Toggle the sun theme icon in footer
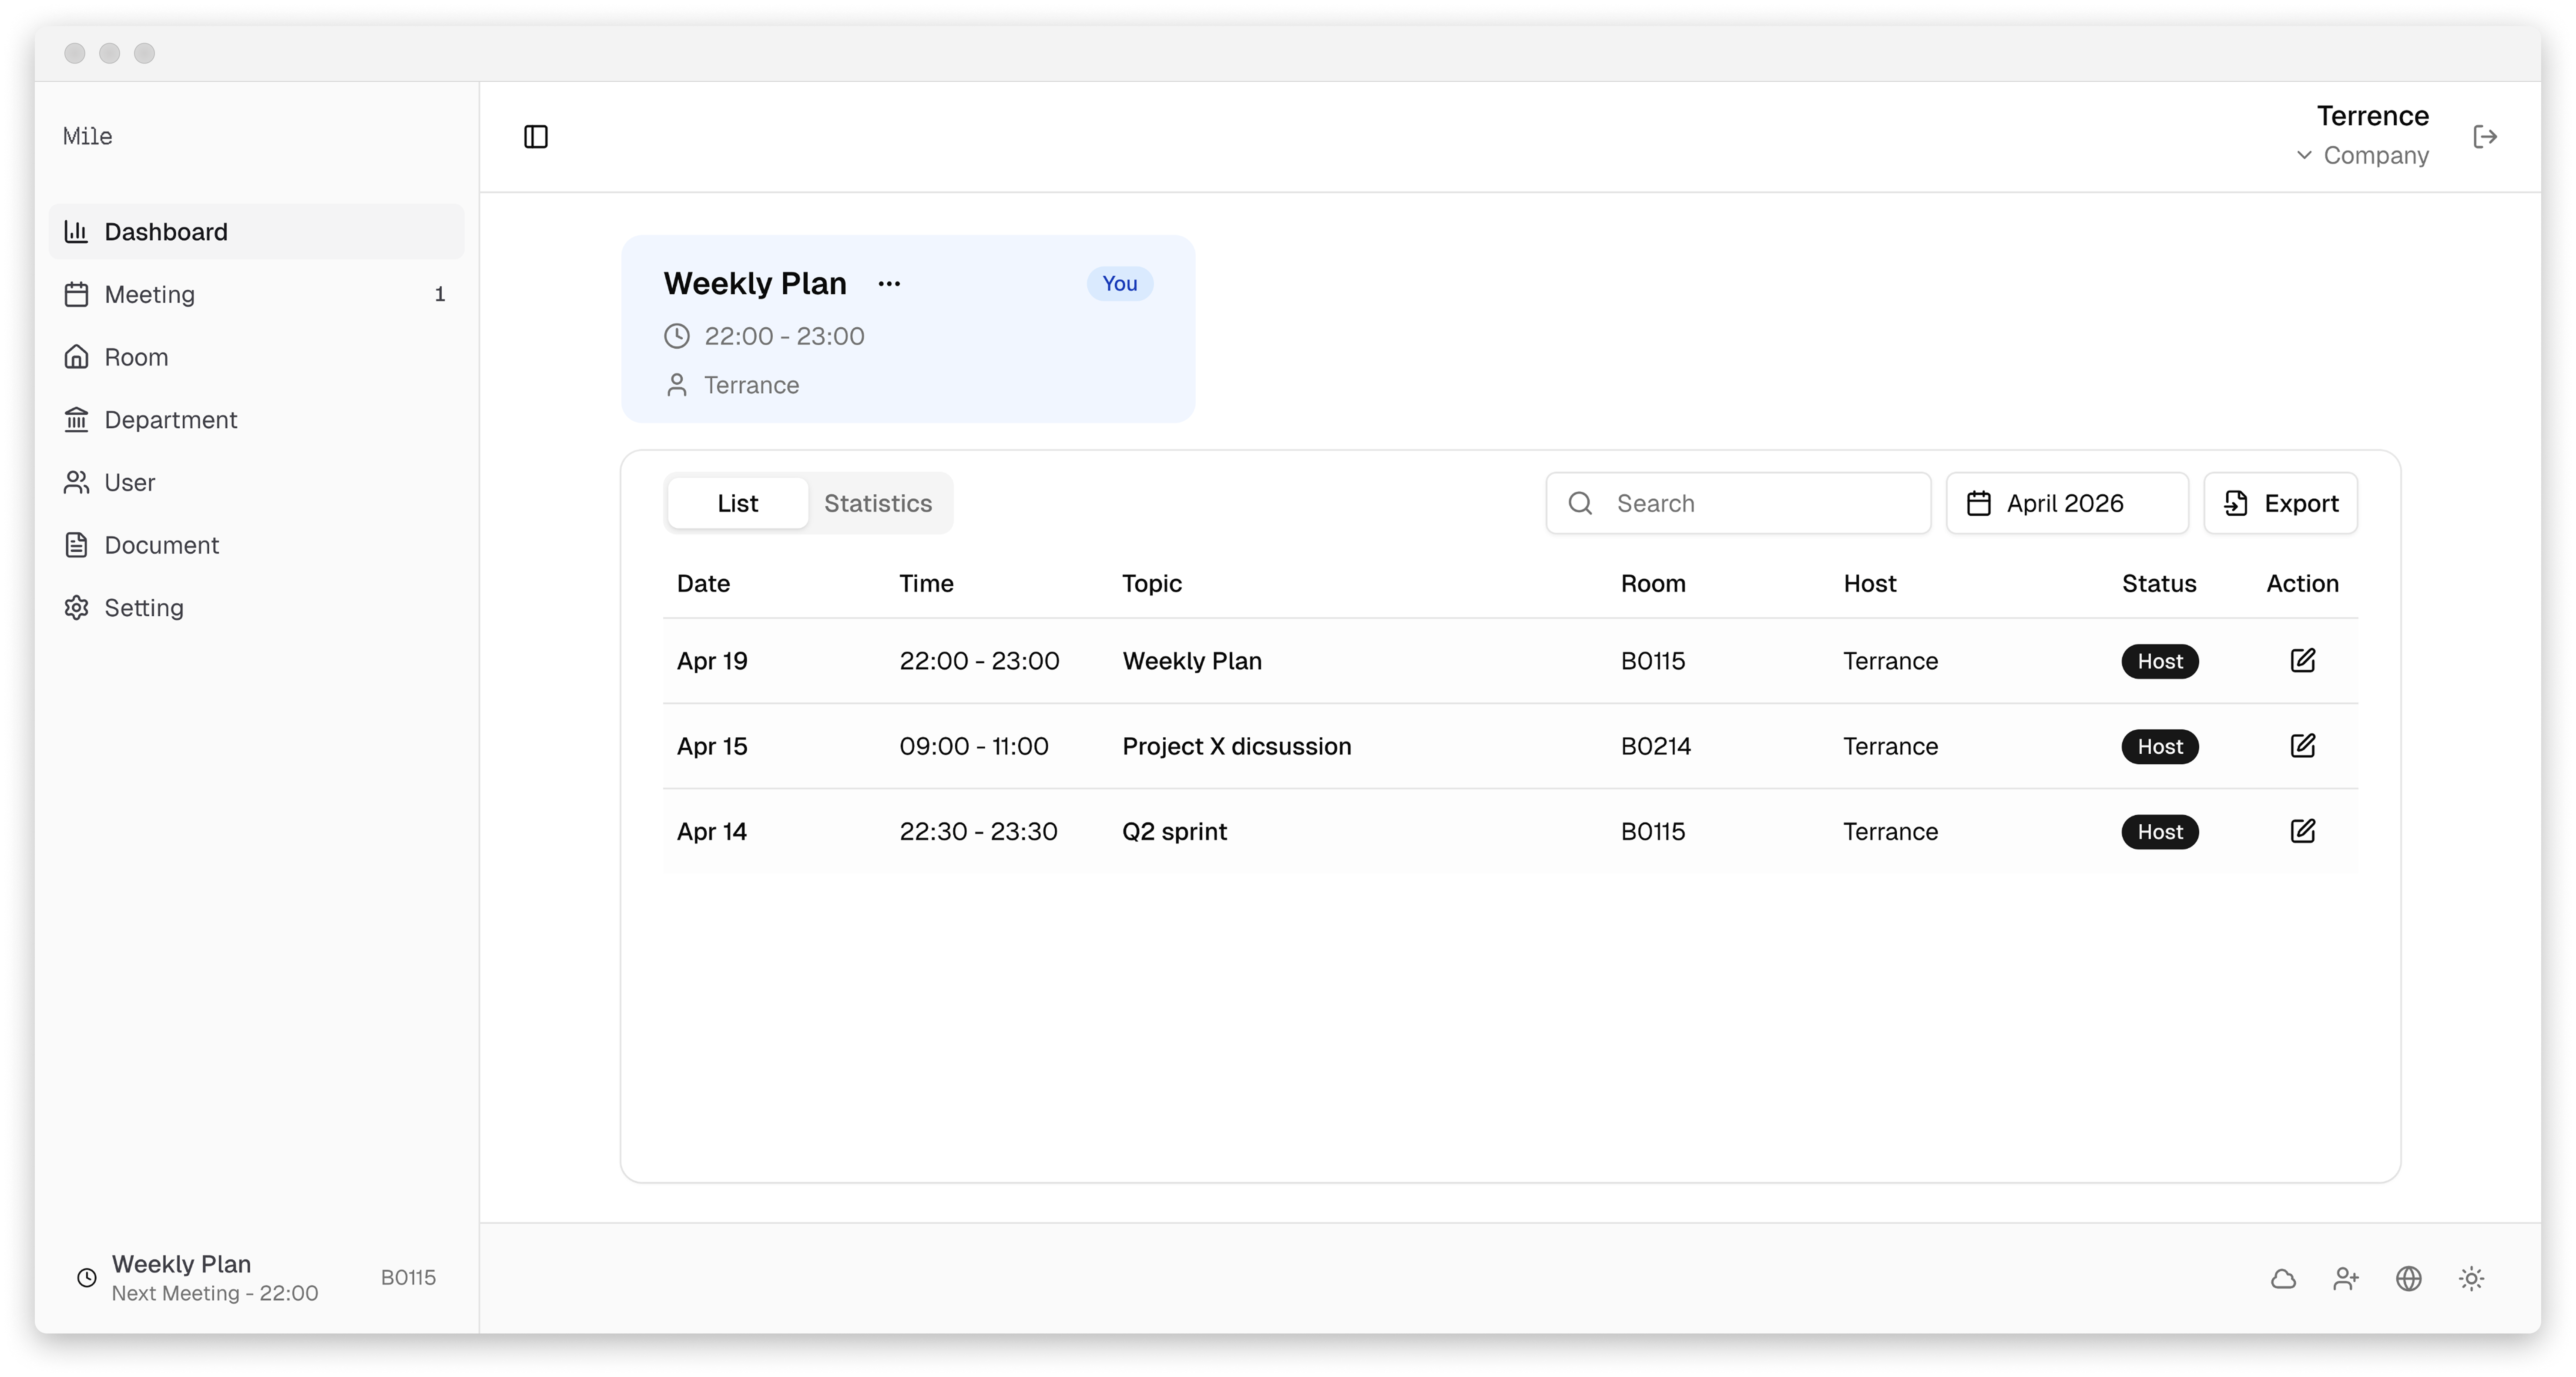This screenshot has width=2576, height=1377. coord(2471,1278)
